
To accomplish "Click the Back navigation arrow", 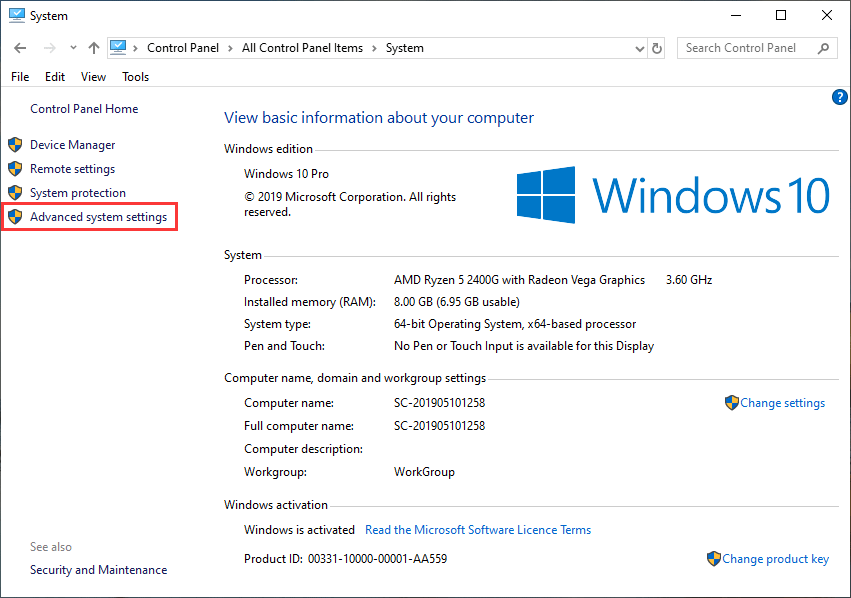I will pyautogui.click(x=21, y=48).
